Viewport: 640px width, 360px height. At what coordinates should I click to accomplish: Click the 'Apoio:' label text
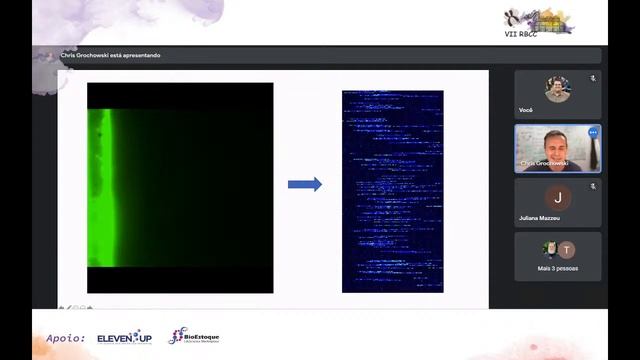(66, 338)
